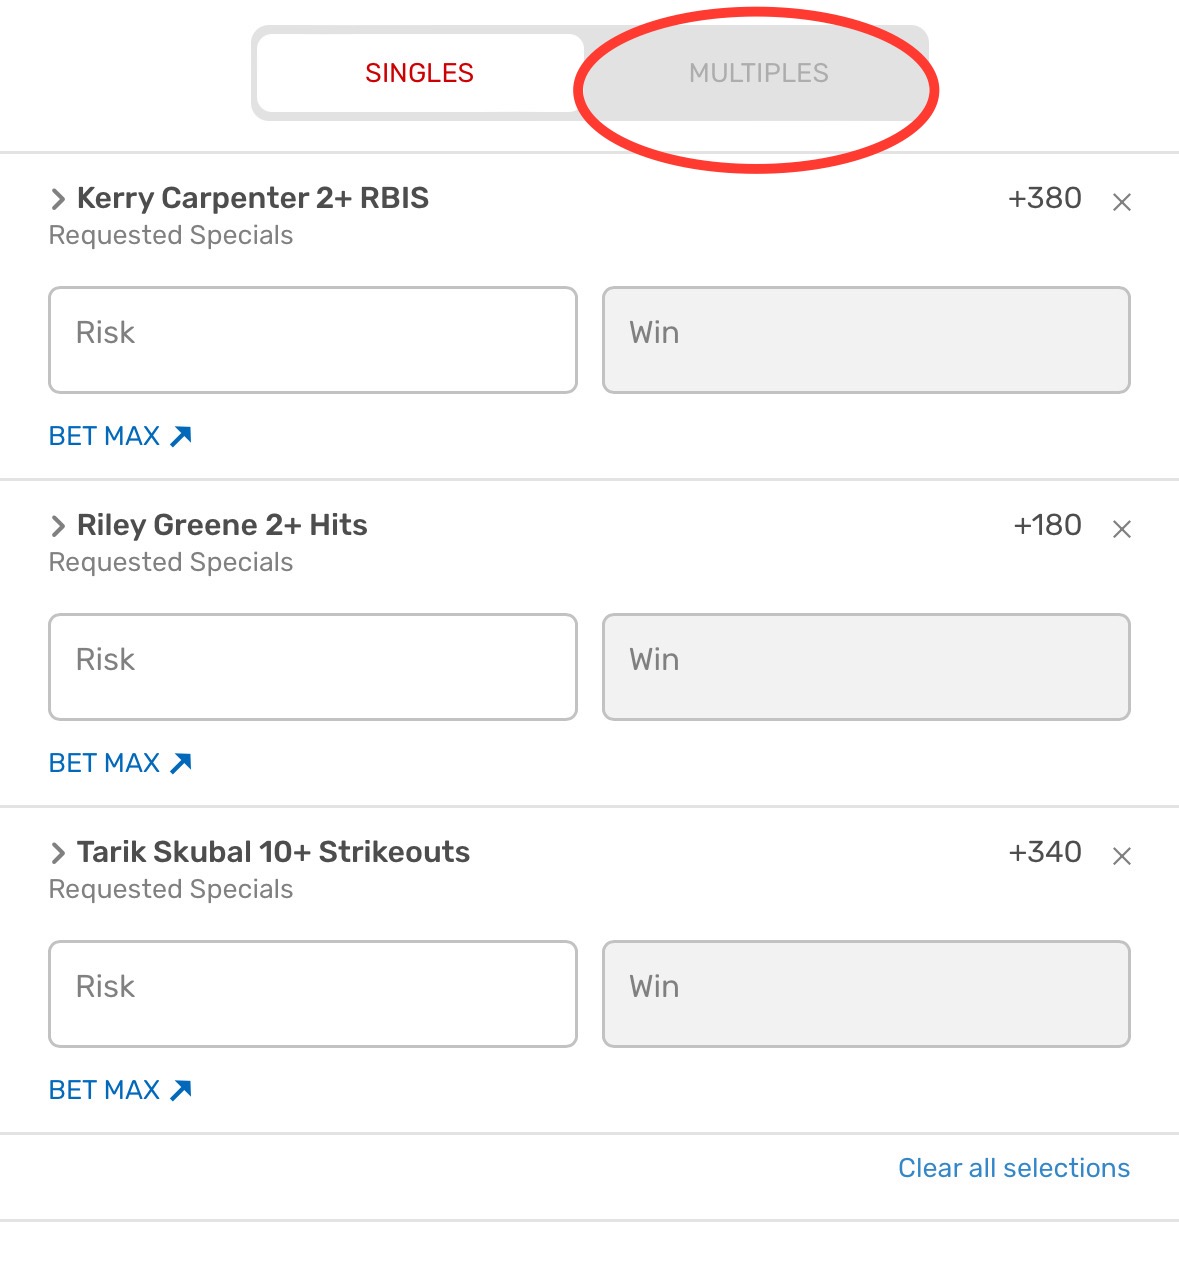The width and height of the screenshot is (1179, 1265).
Task: Click the arrow icon beside Riley Greene's Bet Max
Action: 181,763
